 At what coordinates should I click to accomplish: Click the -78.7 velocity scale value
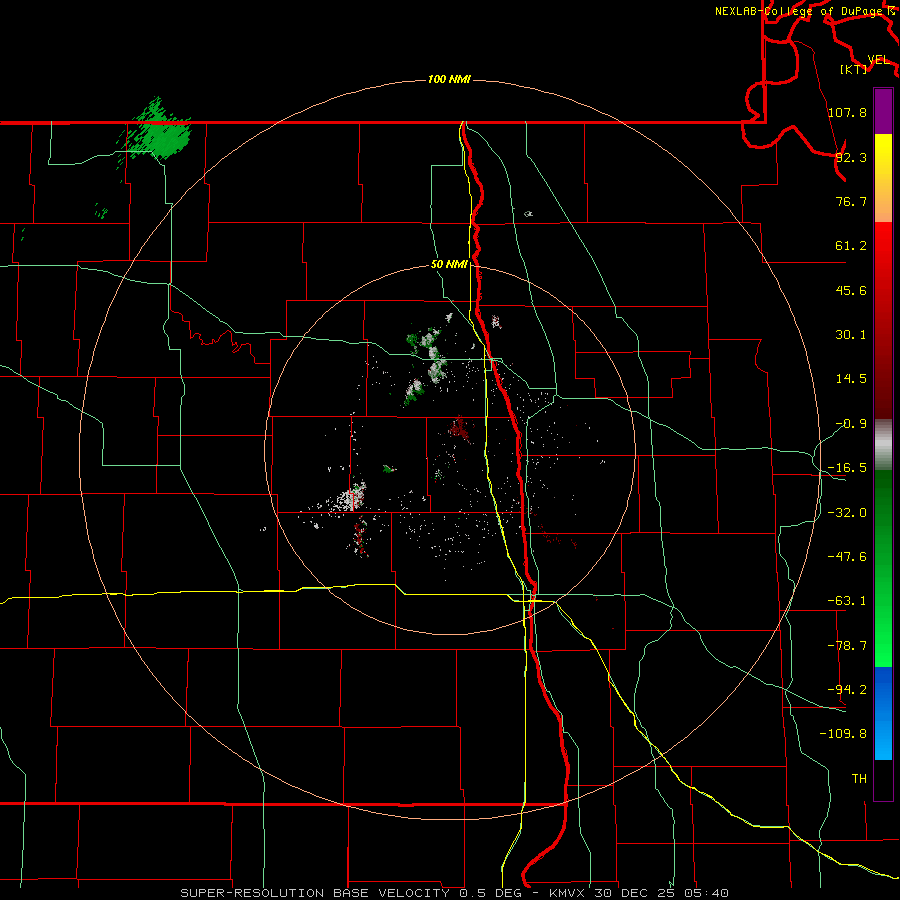click(x=847, y=646)
